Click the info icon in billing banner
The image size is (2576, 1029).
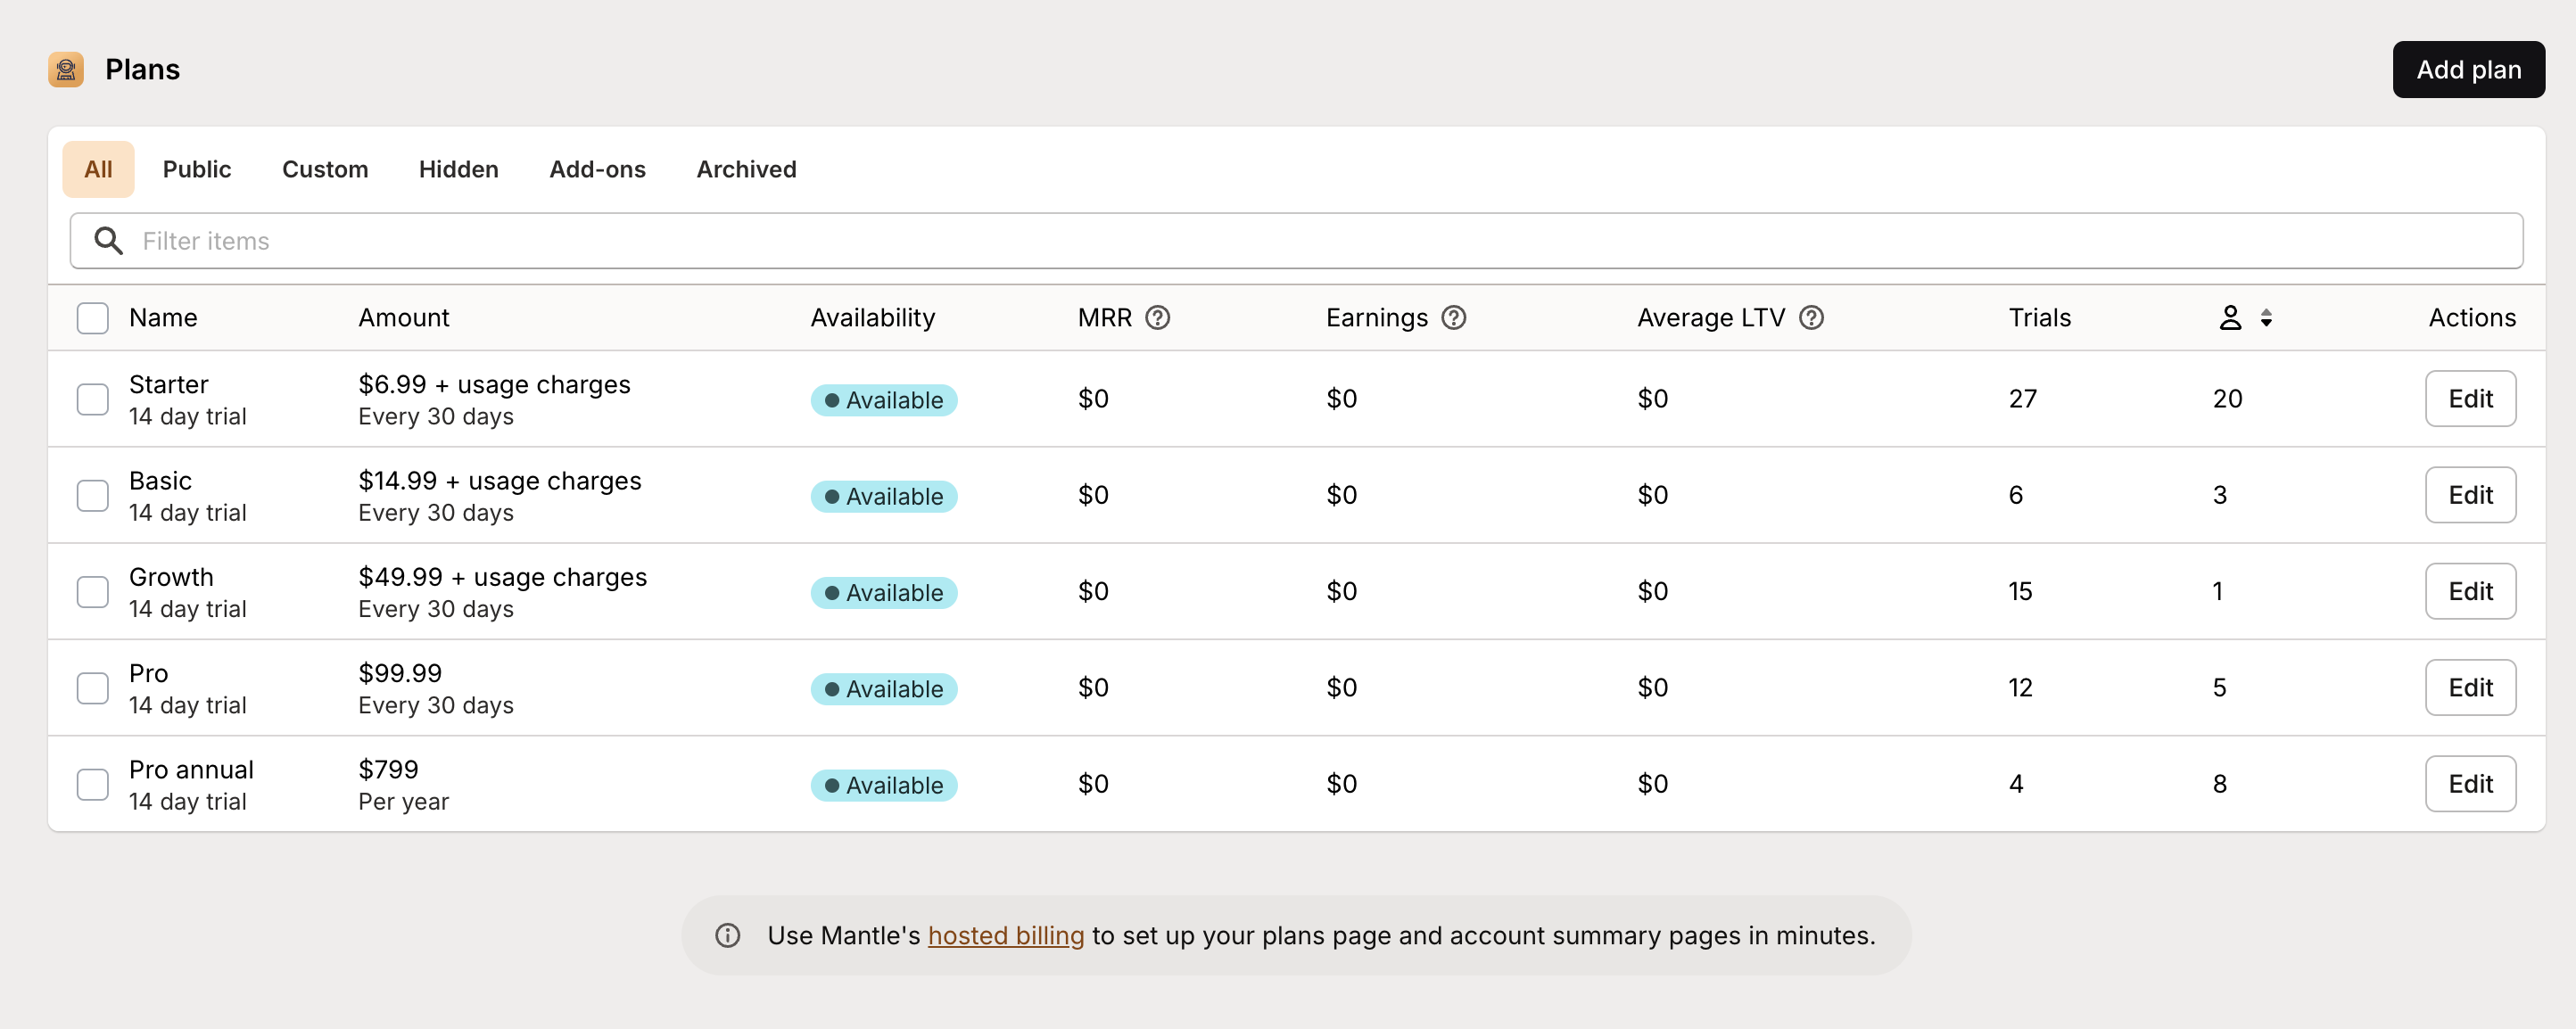click(727, 935)
